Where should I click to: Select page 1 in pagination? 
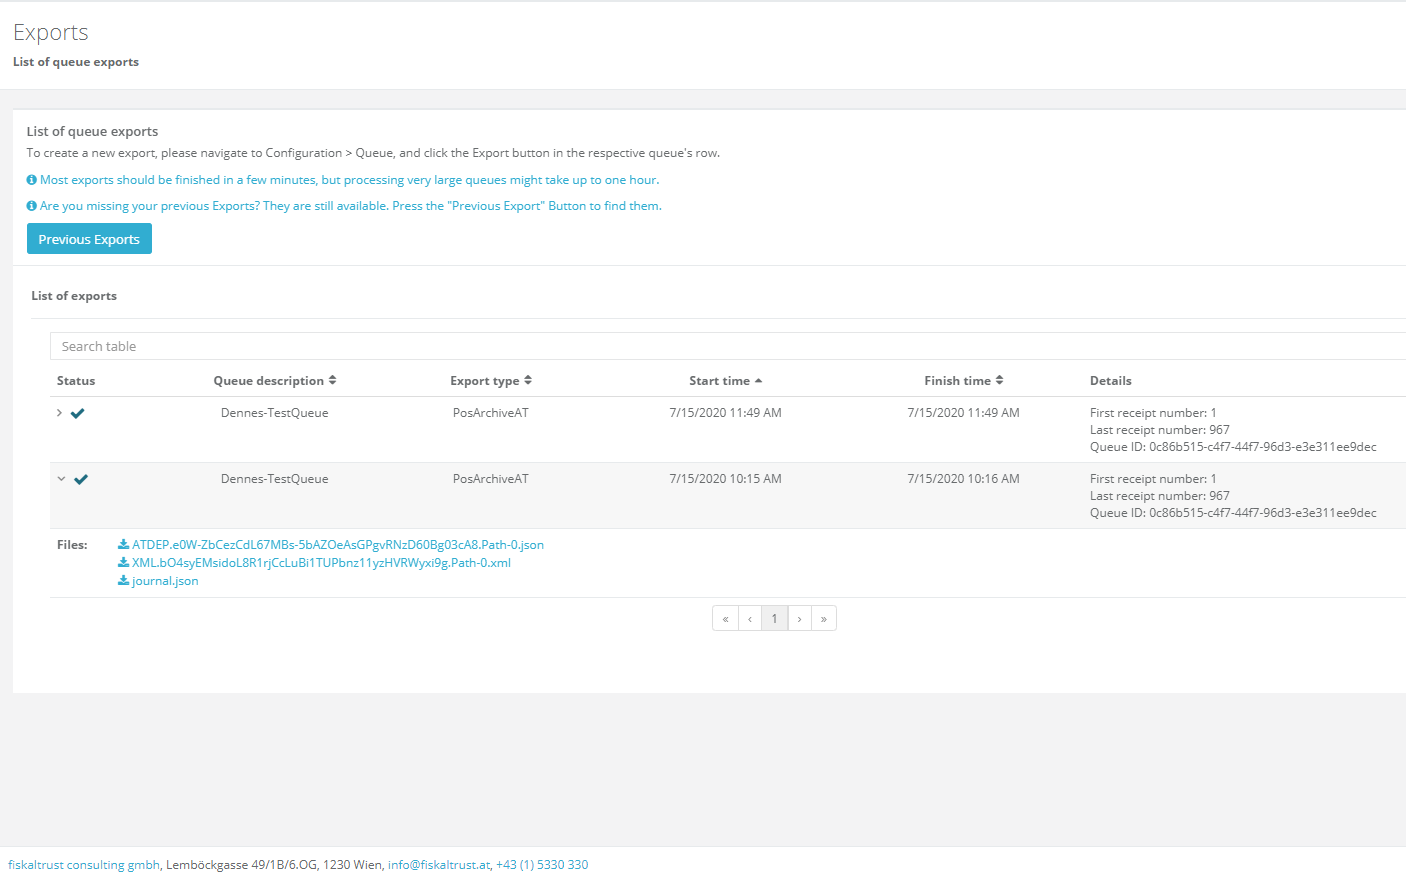(x=774, y=618)
